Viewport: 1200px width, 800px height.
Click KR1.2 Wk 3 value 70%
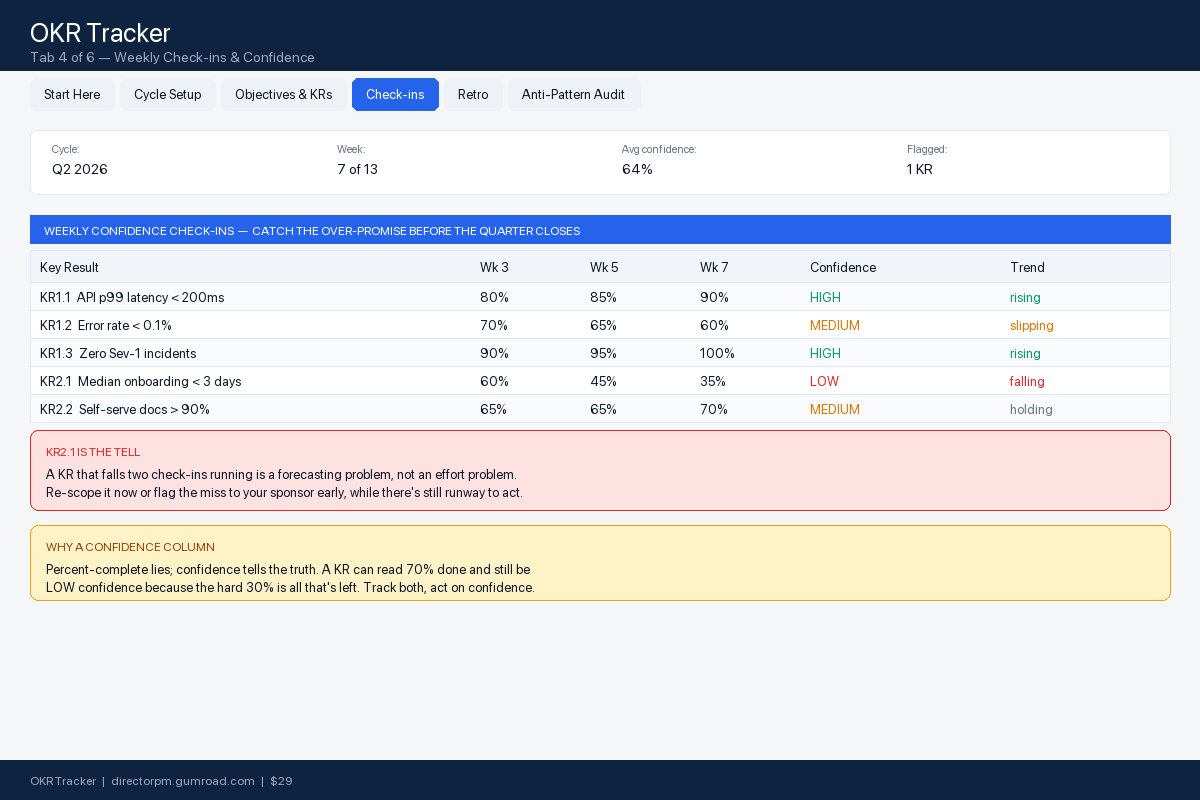(x=494, y=325)
